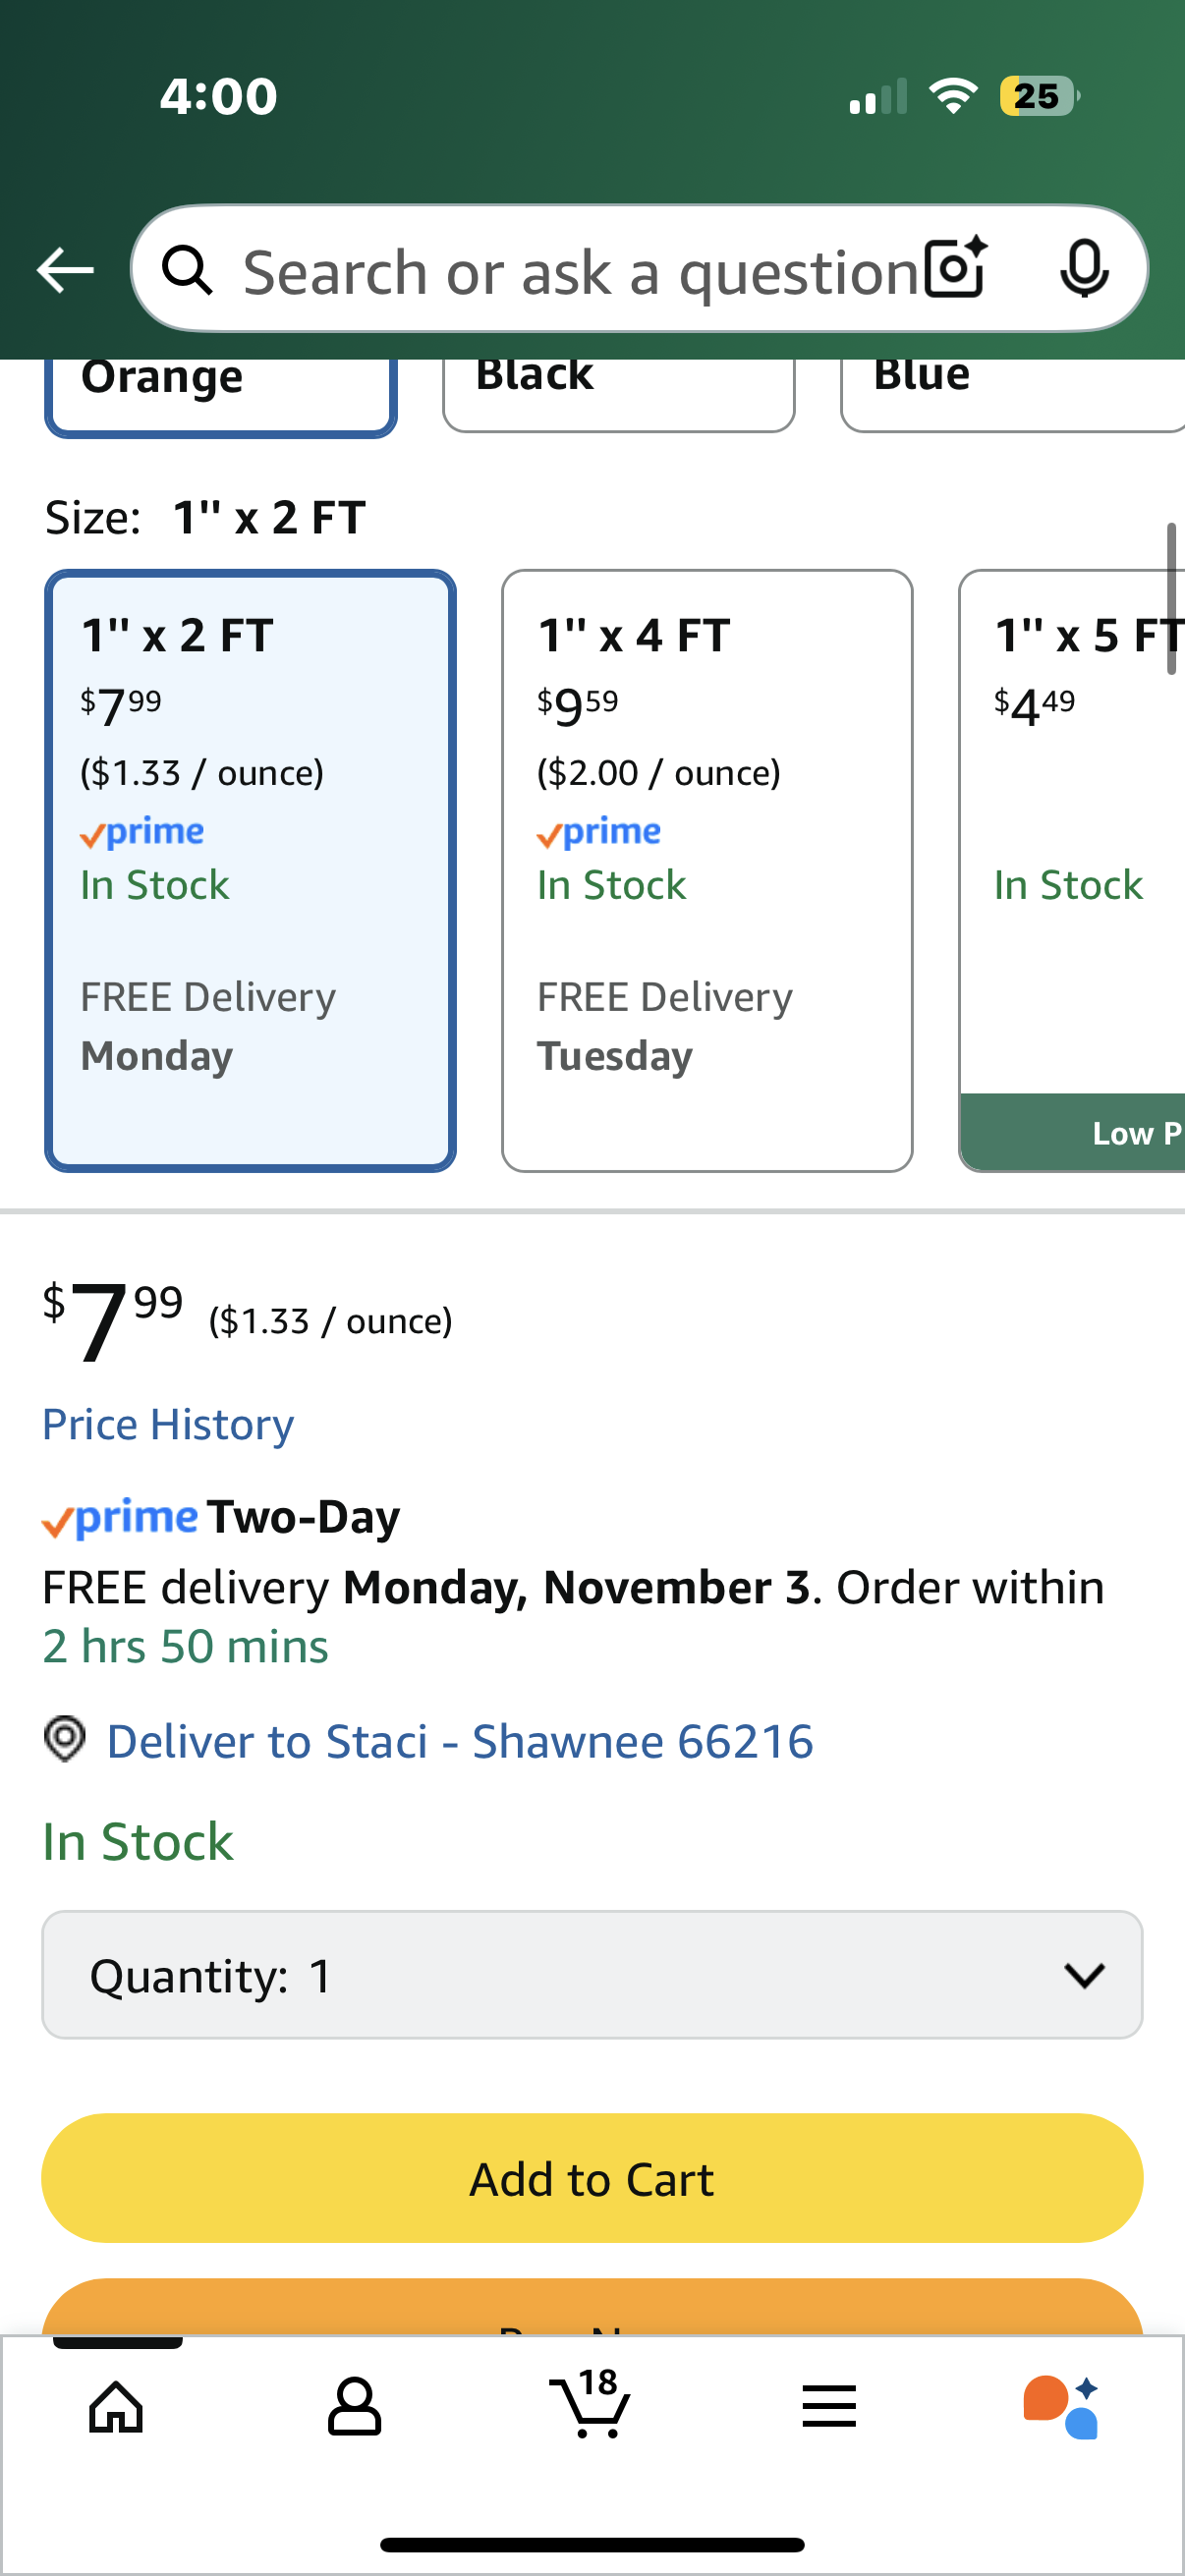Open camera lens visual search
This screenshot has height=2576, width=1185.
pyautogui.click(x=955, y=268)
